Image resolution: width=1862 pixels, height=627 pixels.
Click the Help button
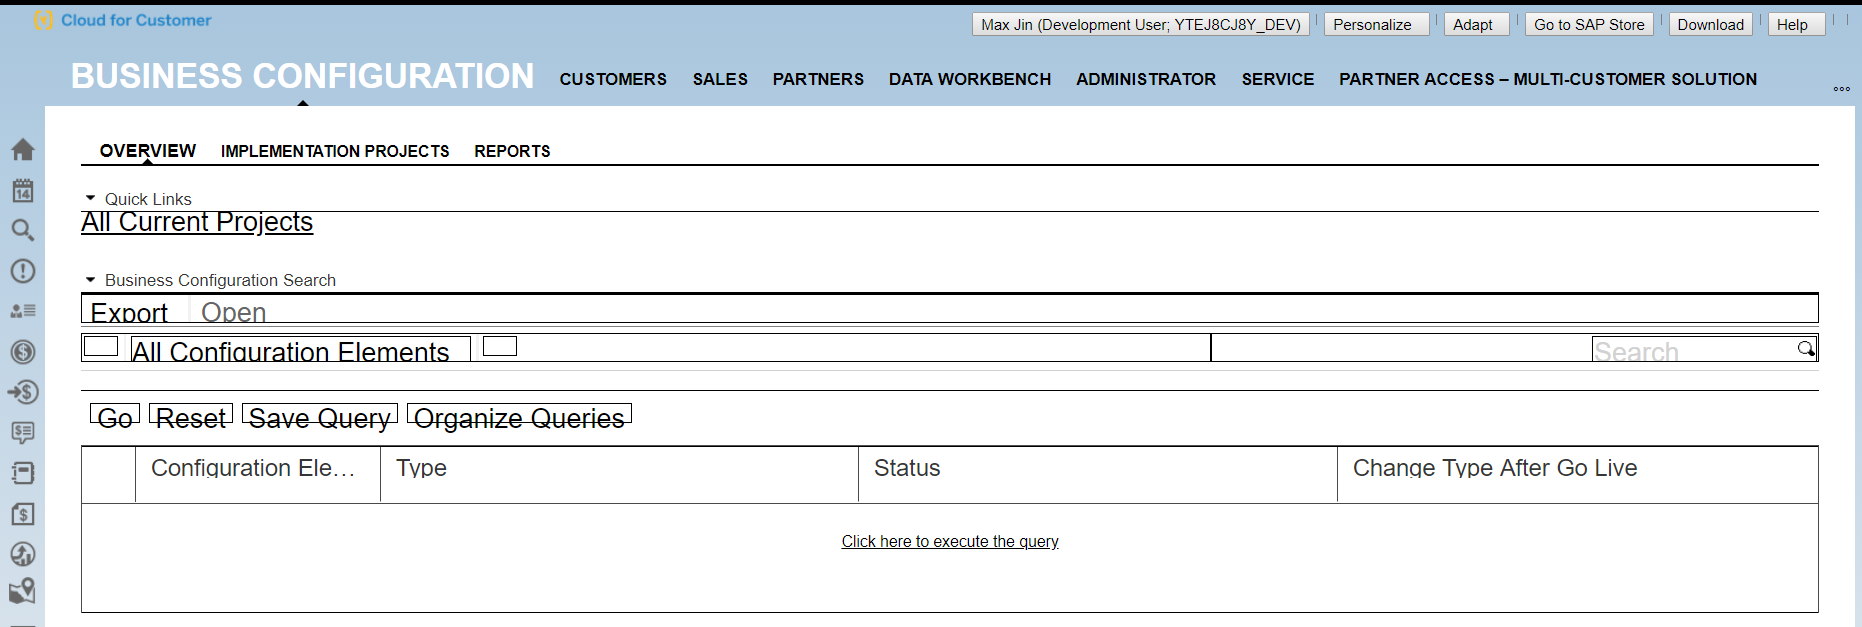click(1797, 24)
